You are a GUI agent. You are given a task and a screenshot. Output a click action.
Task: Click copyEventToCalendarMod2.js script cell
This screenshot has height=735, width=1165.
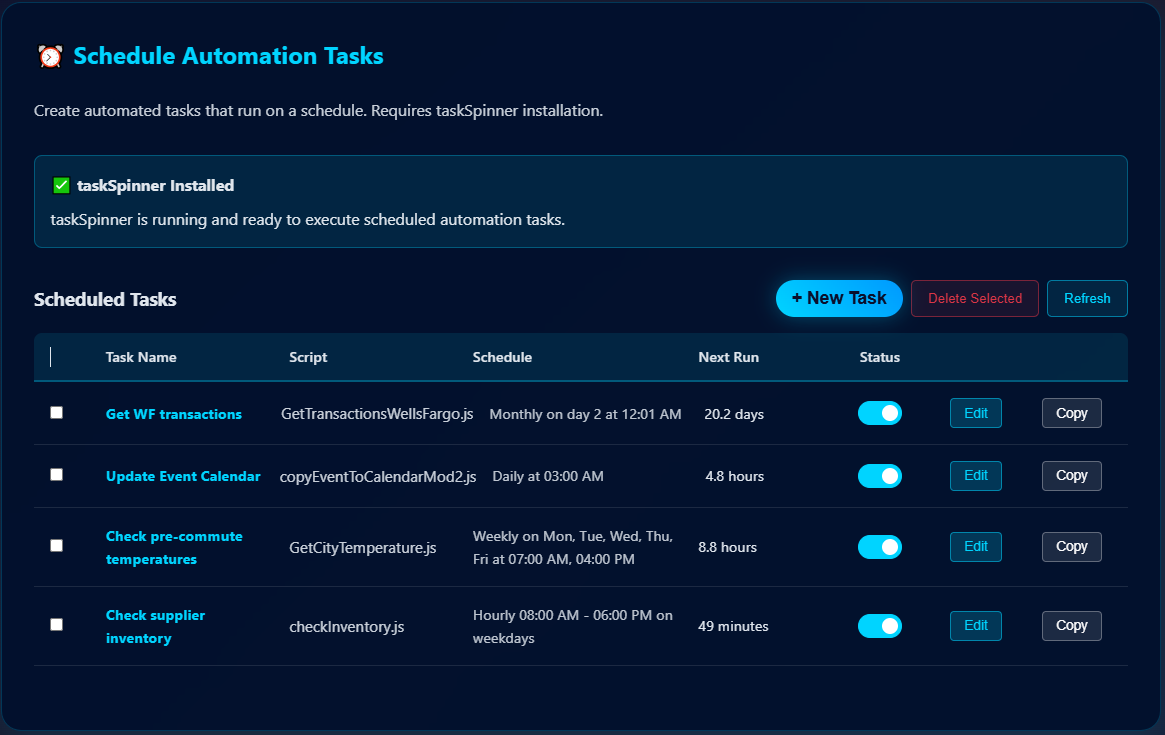[x=377, y=476]
